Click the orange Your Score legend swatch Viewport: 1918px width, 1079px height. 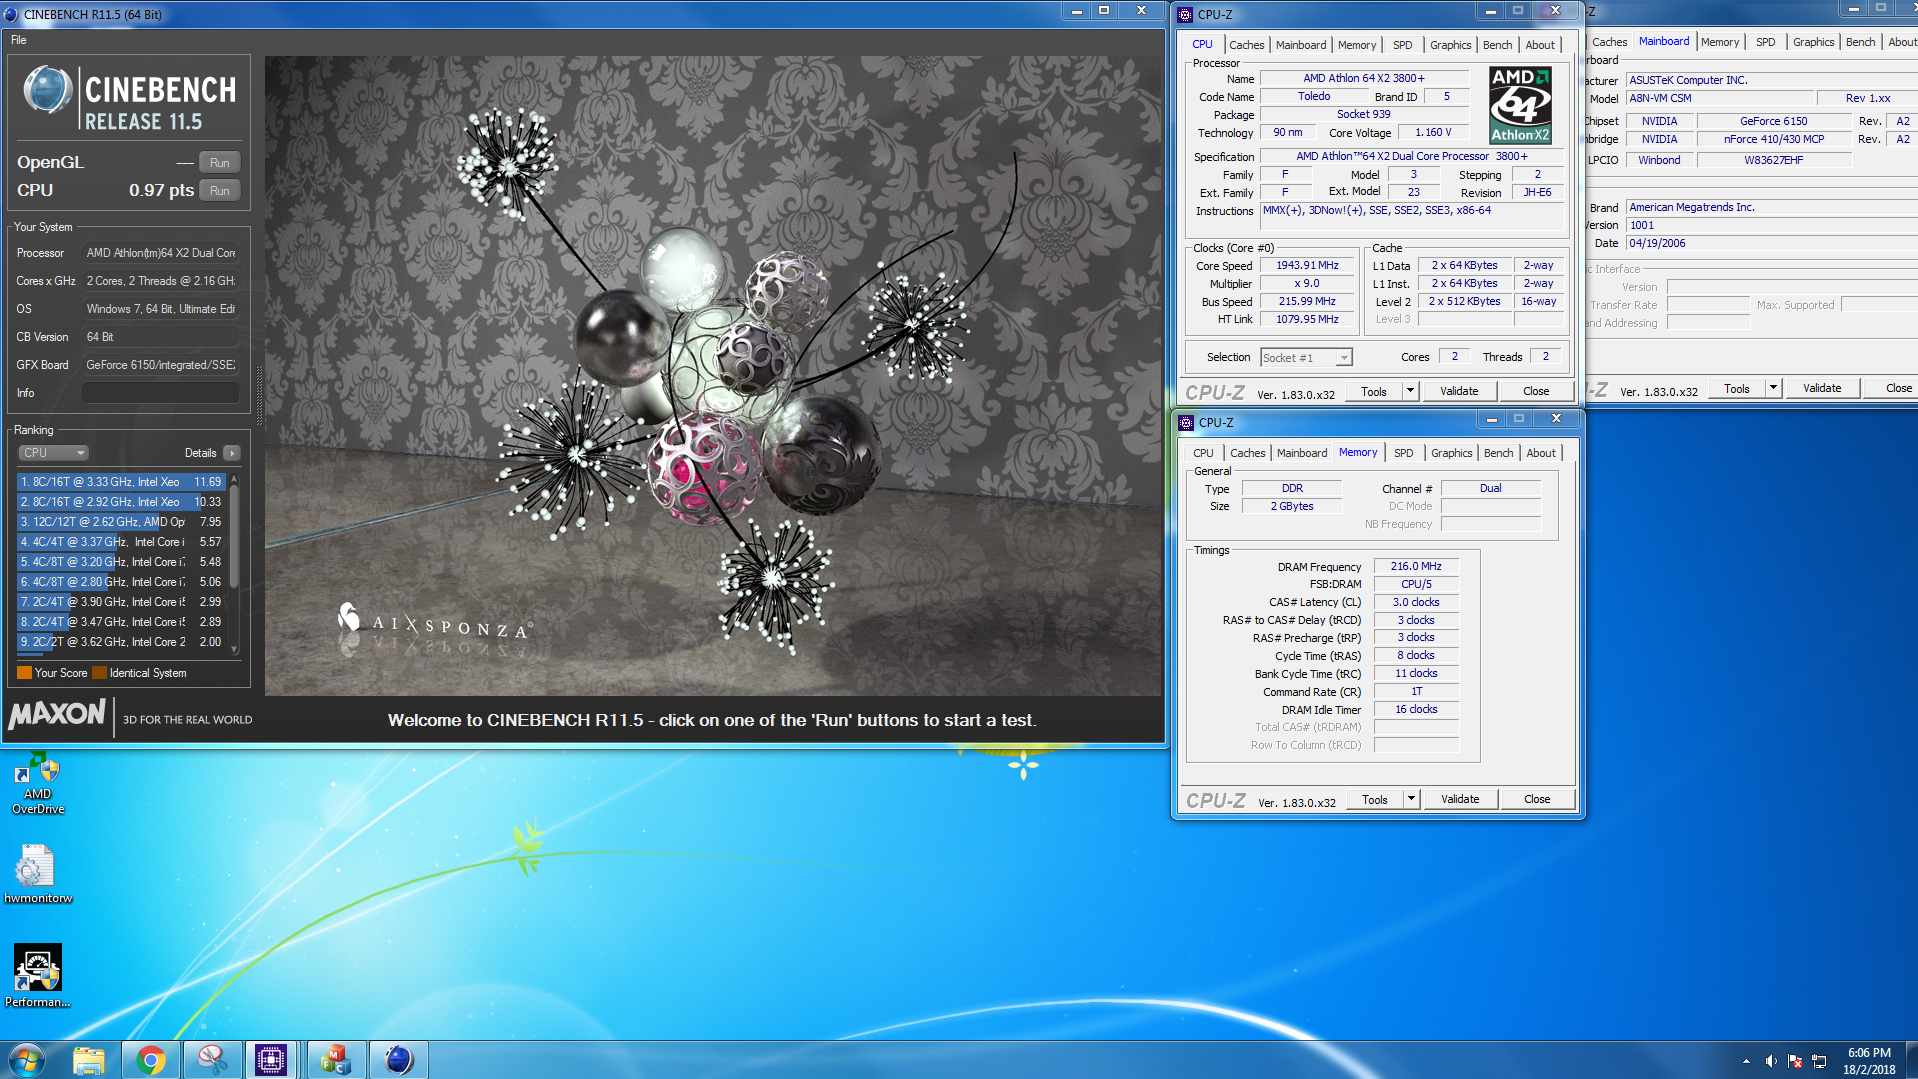25,673
